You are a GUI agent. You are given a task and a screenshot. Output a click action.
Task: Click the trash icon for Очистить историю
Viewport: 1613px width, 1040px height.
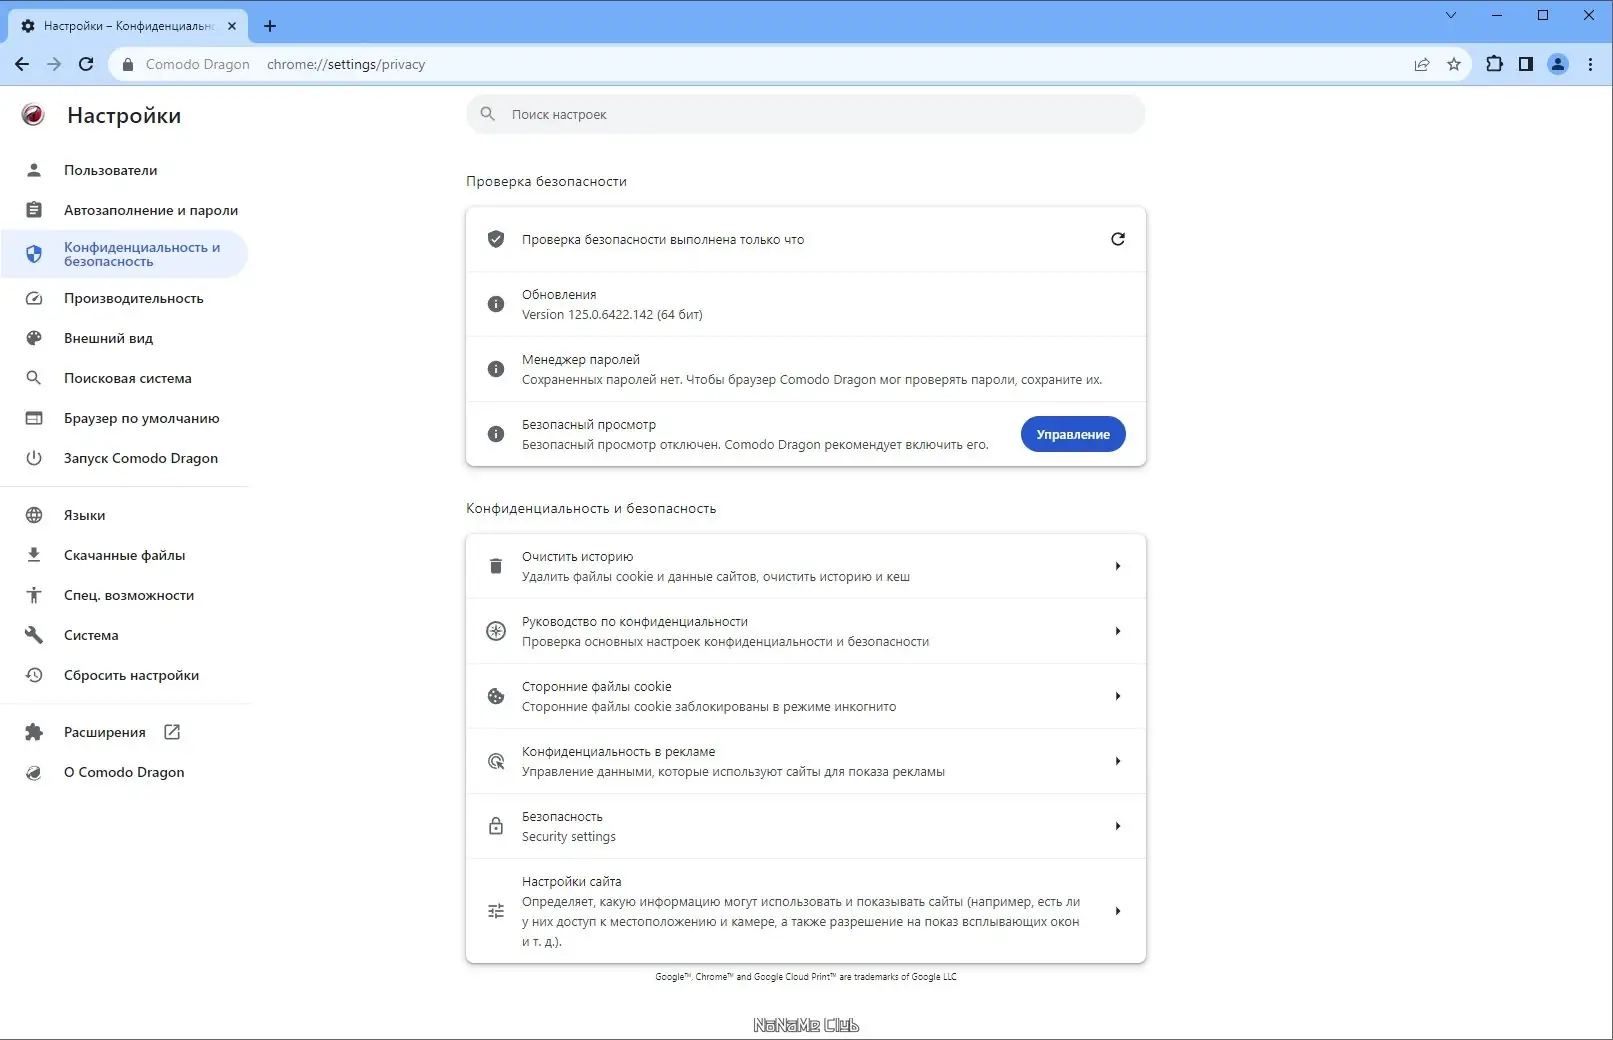tap(496, 566)
